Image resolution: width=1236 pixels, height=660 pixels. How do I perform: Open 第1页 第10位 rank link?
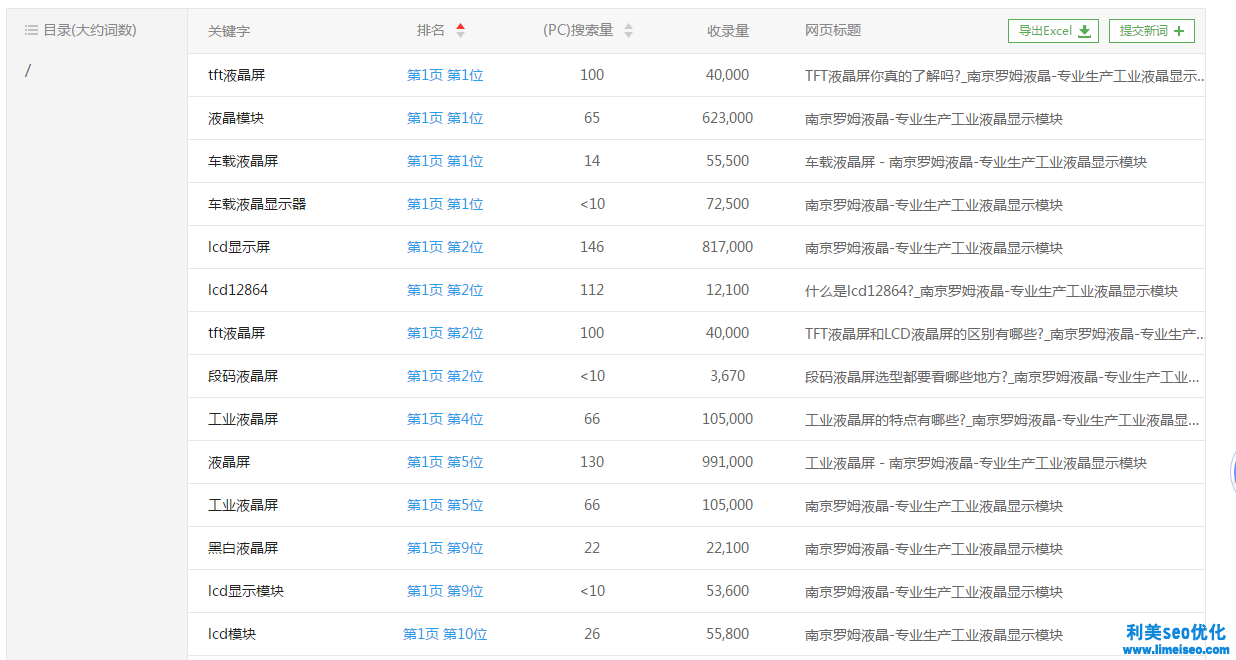[445, 634]
